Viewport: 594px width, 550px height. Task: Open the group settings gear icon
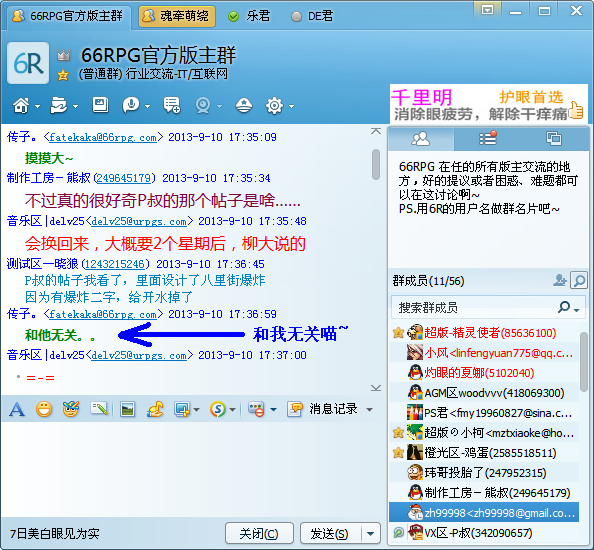pyautogui.click(x=274, y=106)
